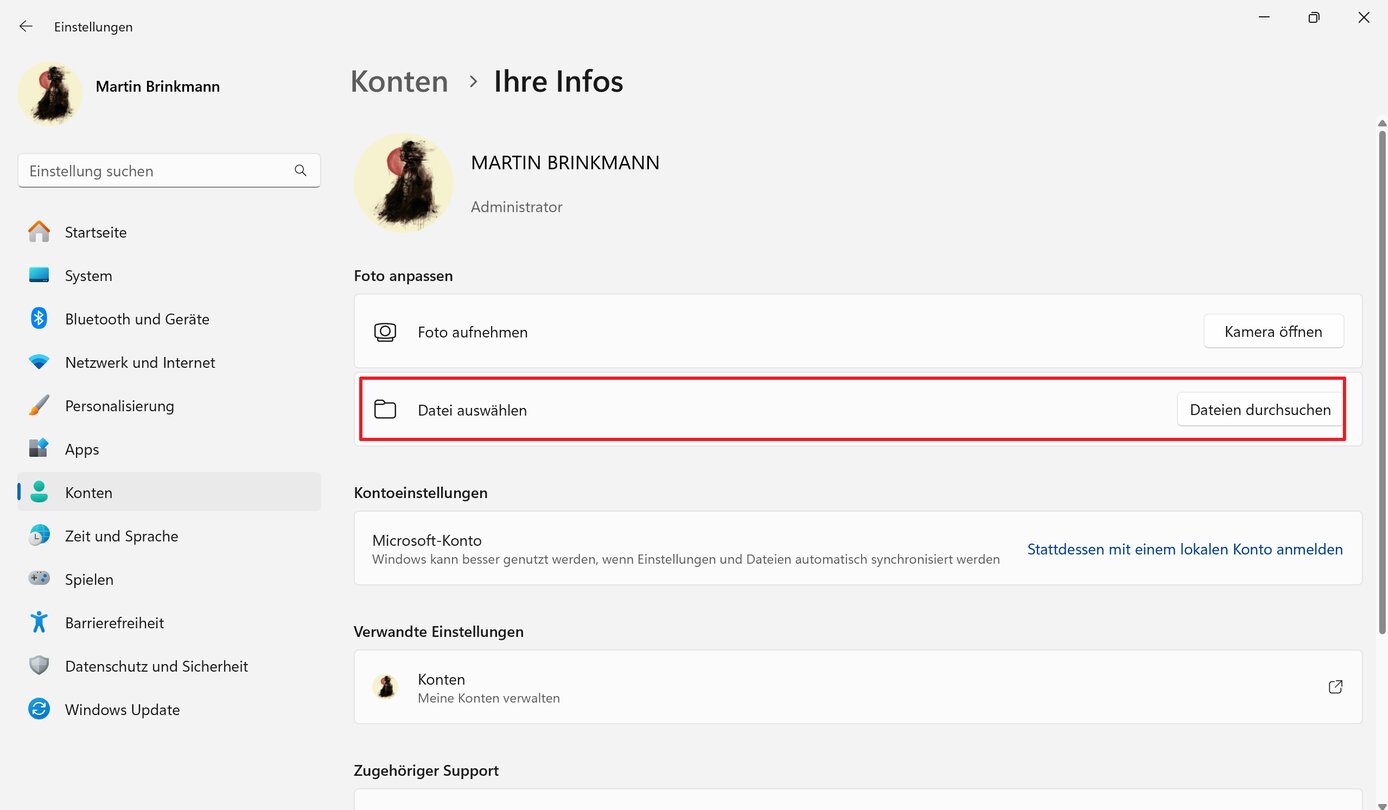Click the Netzwerk und Internet globe icon

click(x=38, y=362)
